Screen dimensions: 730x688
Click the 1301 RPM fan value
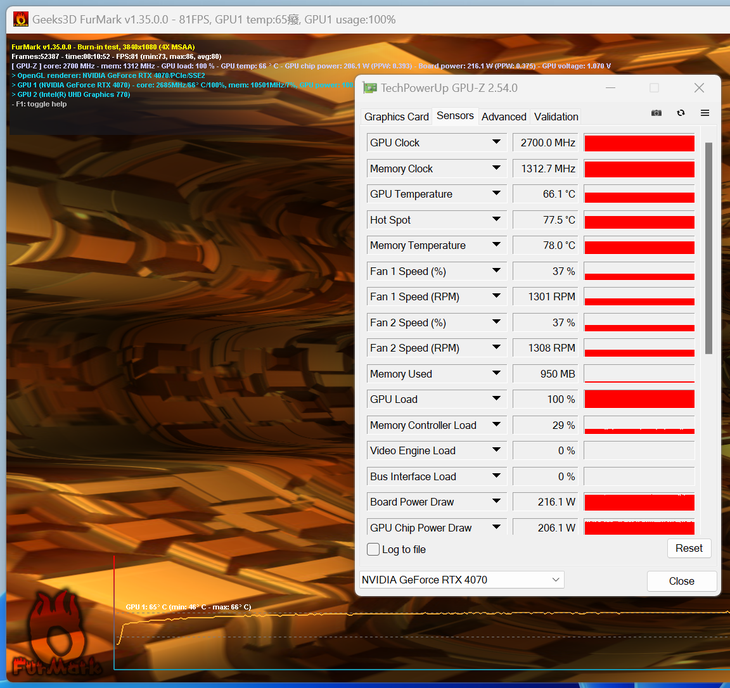tap(546, 297)
